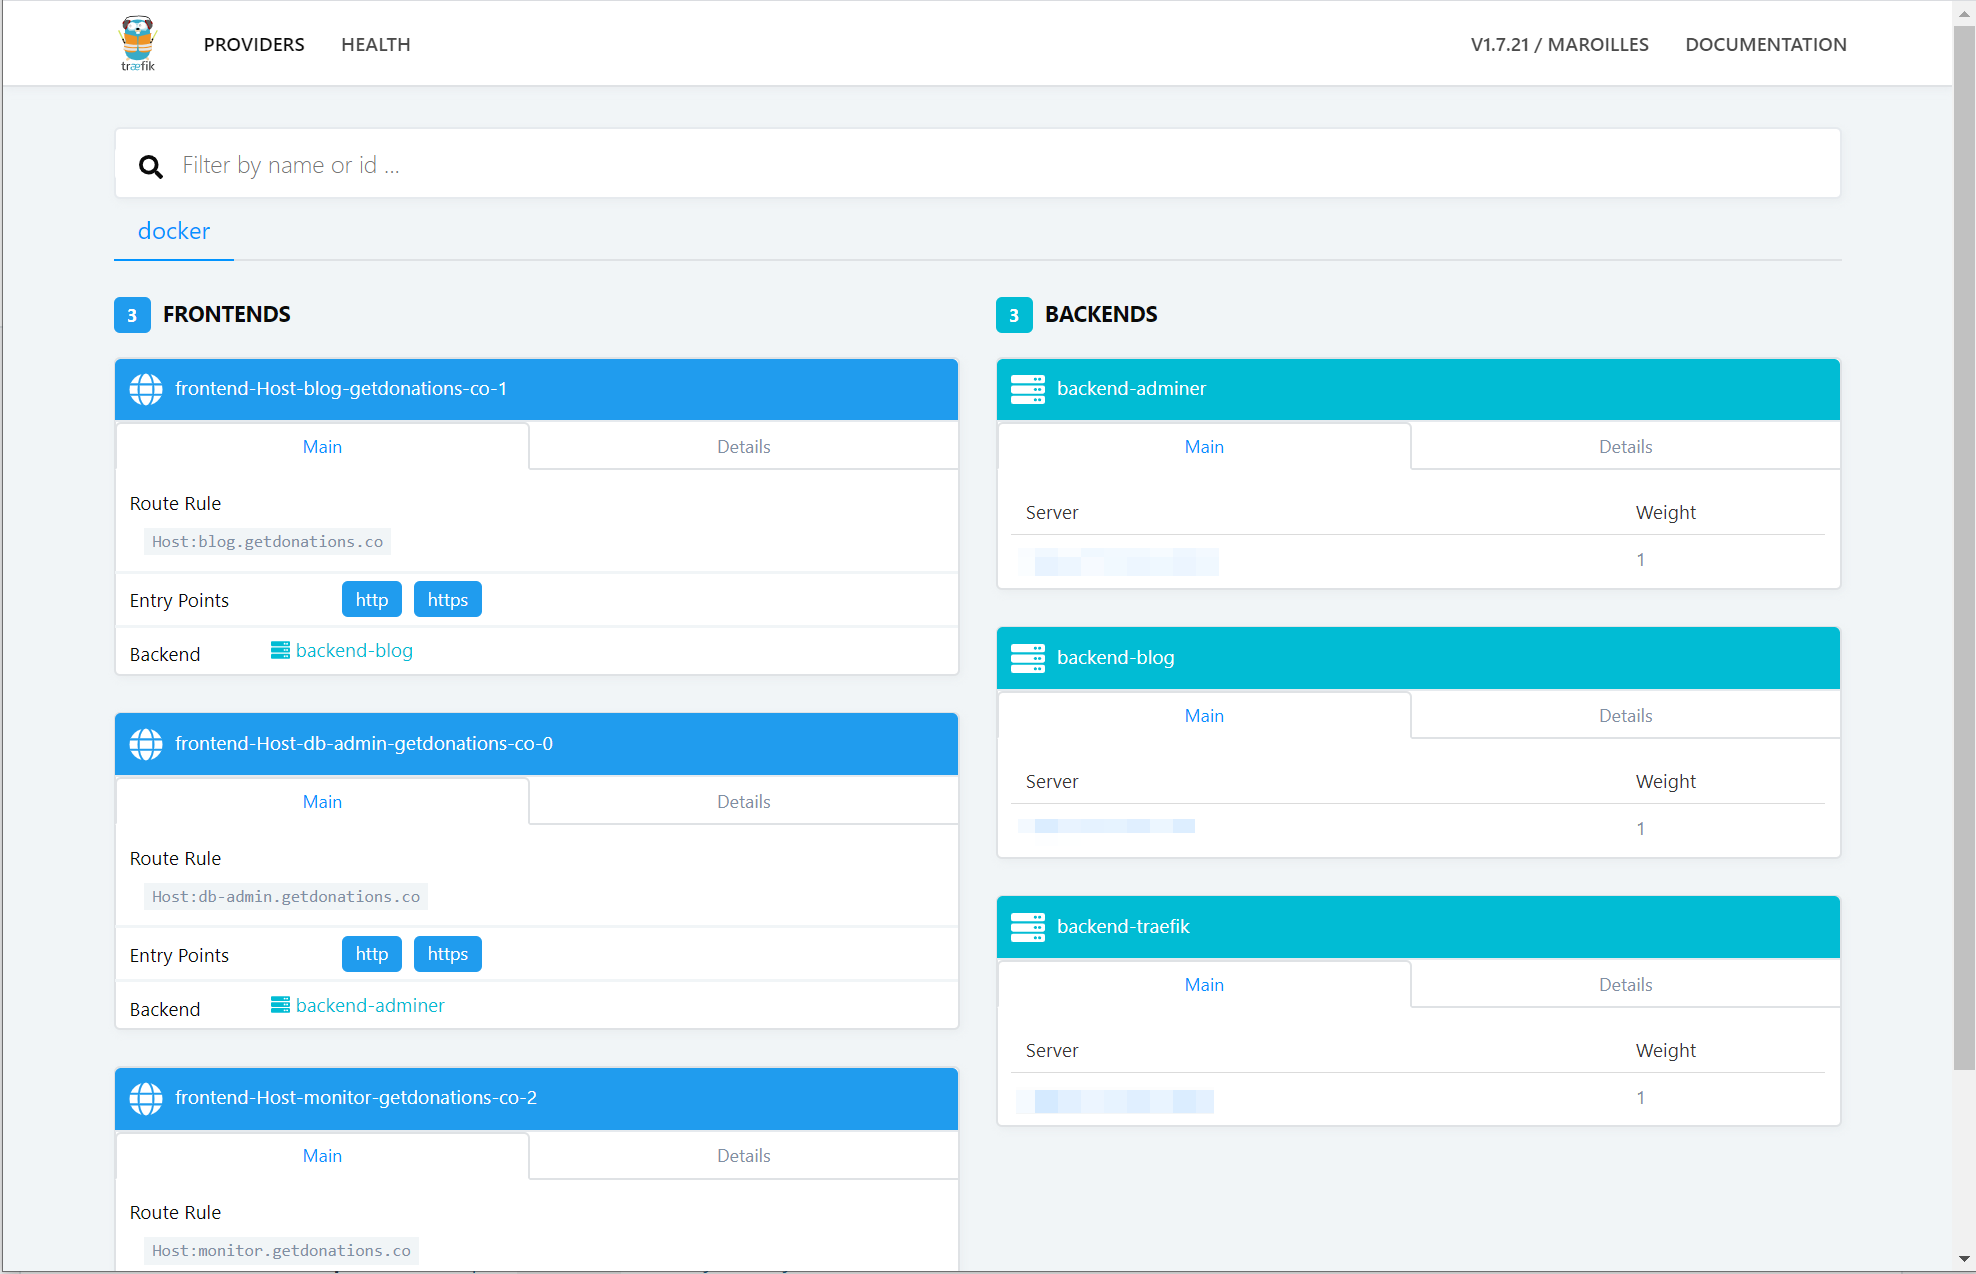Click weight value 1 in backend-blog
1976x1274 pixels.
click(x=1640, y=829)
